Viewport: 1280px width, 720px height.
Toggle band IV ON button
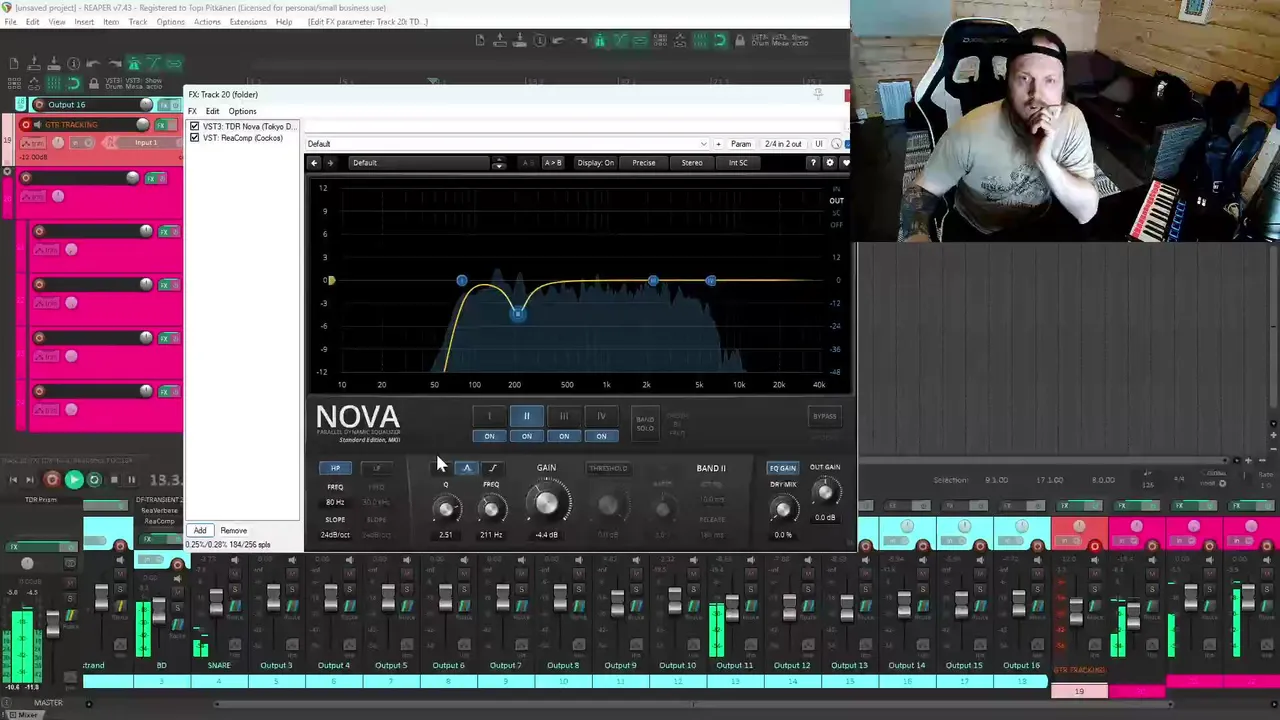coord(601,436)
